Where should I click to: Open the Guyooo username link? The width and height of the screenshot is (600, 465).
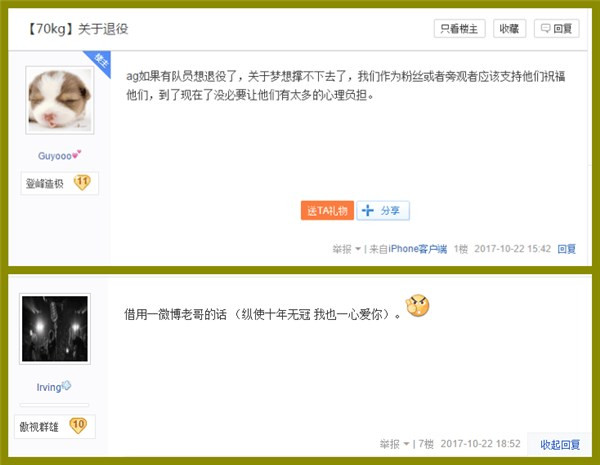(55, 156)
